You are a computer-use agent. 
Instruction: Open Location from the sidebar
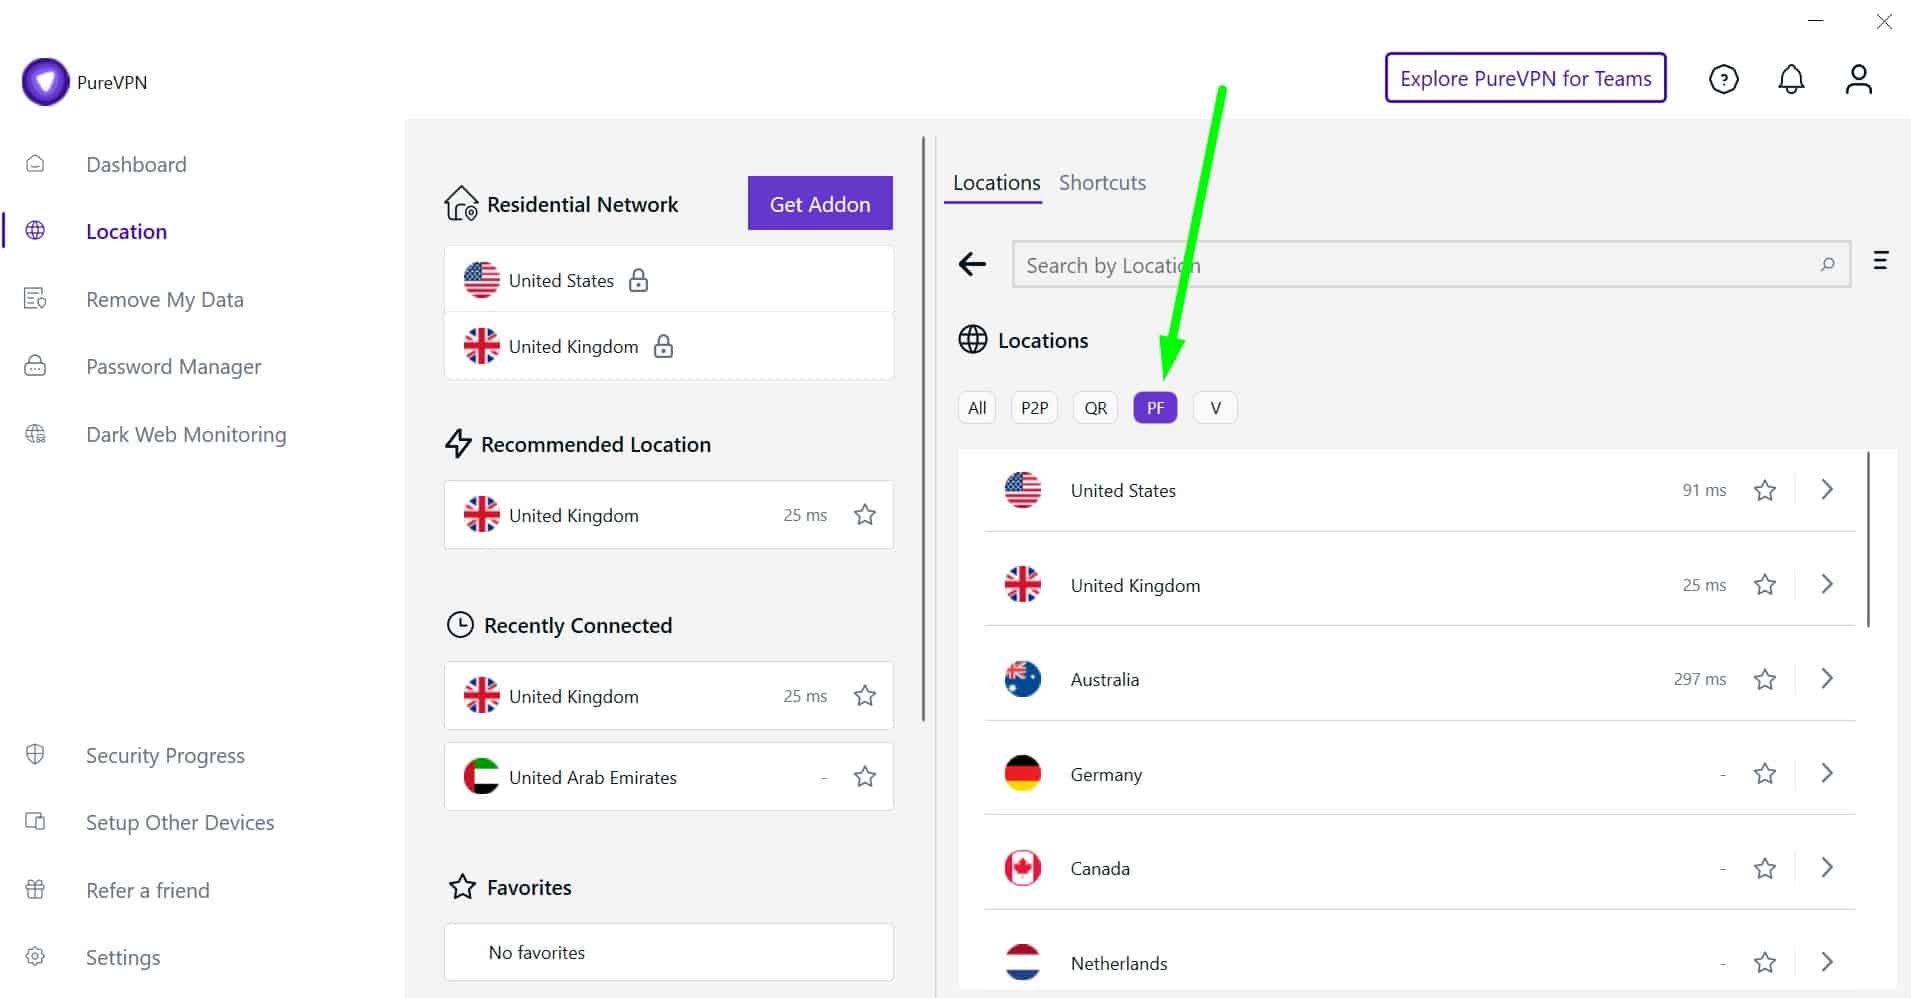click(126, 231)
